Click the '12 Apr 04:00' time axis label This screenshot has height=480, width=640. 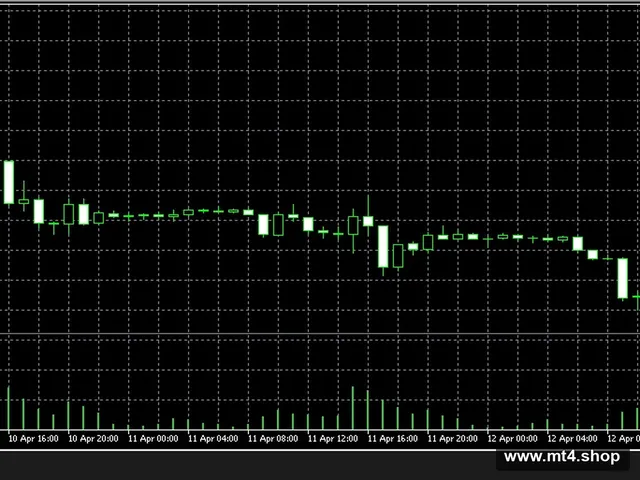click(x=572, y=439)
